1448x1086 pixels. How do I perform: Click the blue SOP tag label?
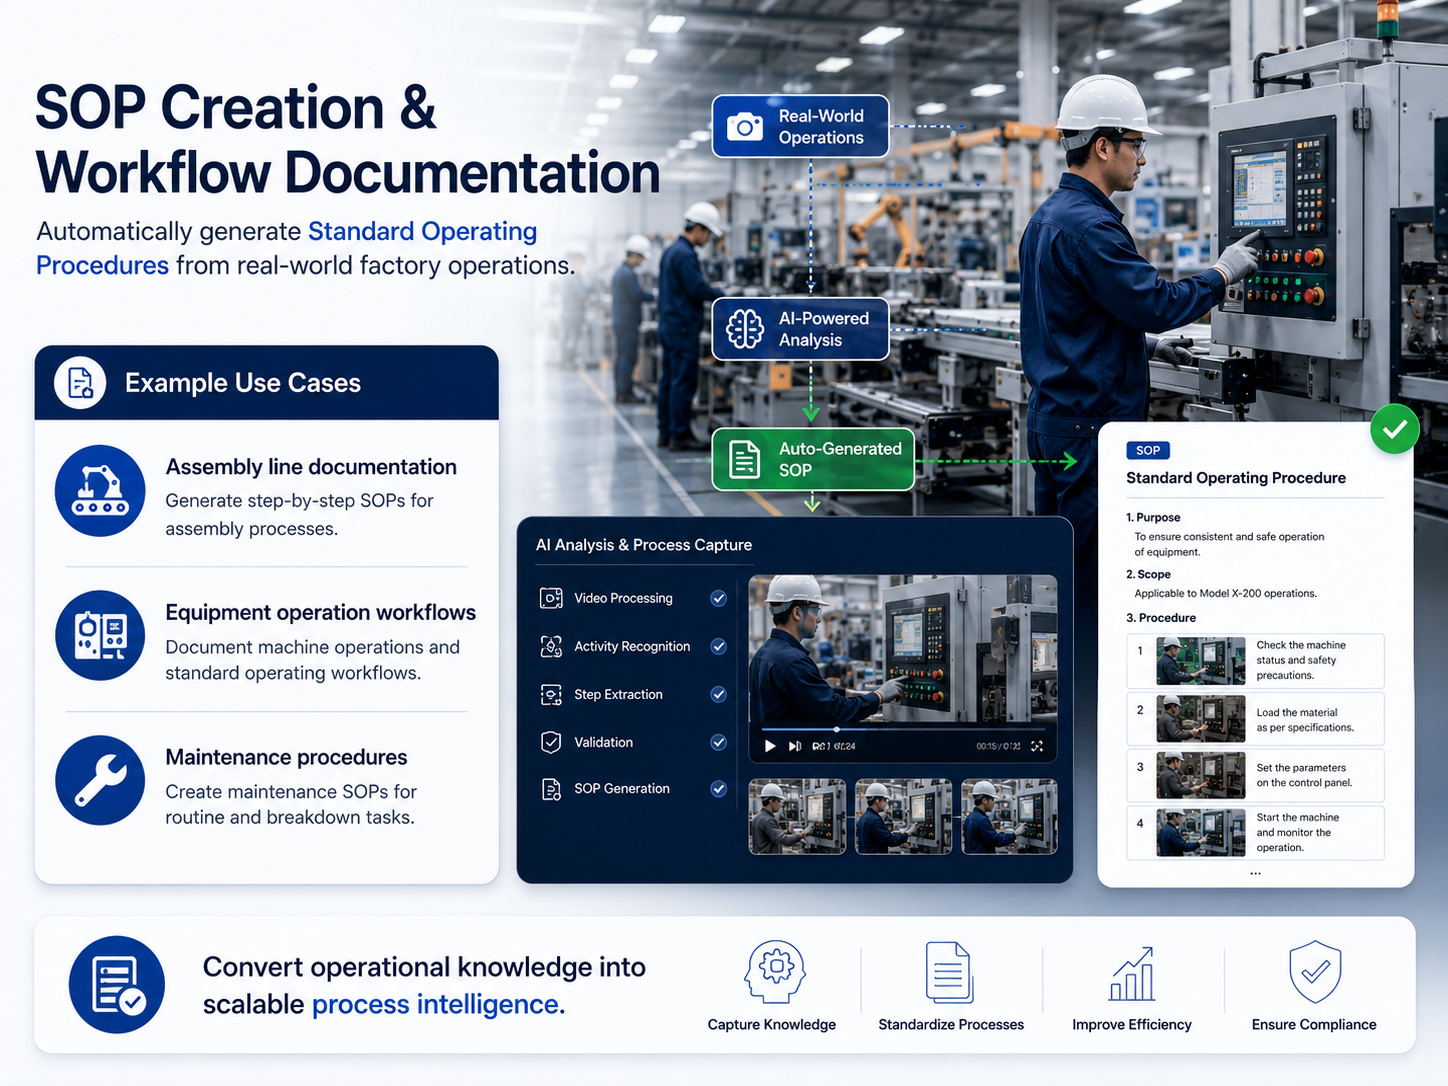click(x=1148, y=450)
